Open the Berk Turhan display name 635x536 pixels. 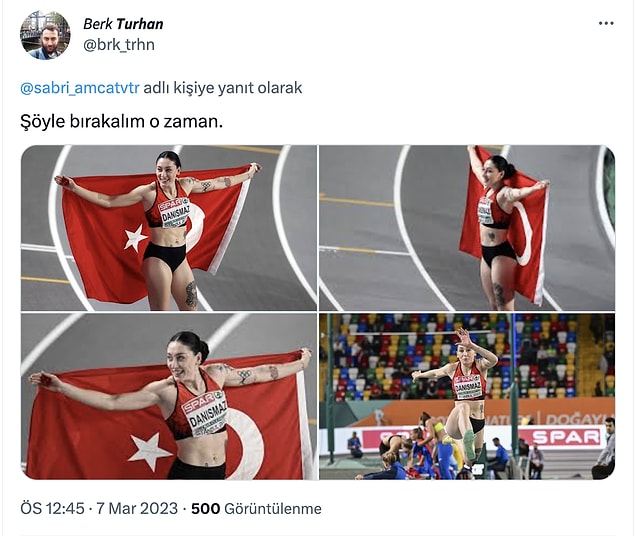(x=123, y=24)
